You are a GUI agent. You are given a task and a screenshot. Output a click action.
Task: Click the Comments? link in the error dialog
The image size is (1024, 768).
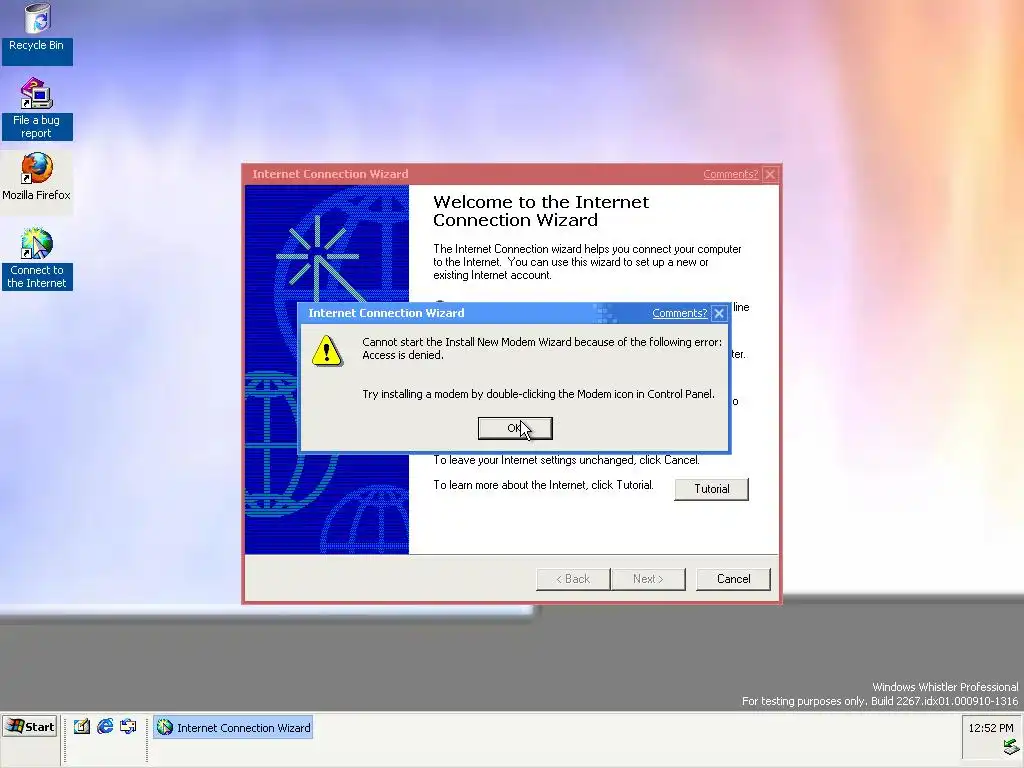pos(679,313)
